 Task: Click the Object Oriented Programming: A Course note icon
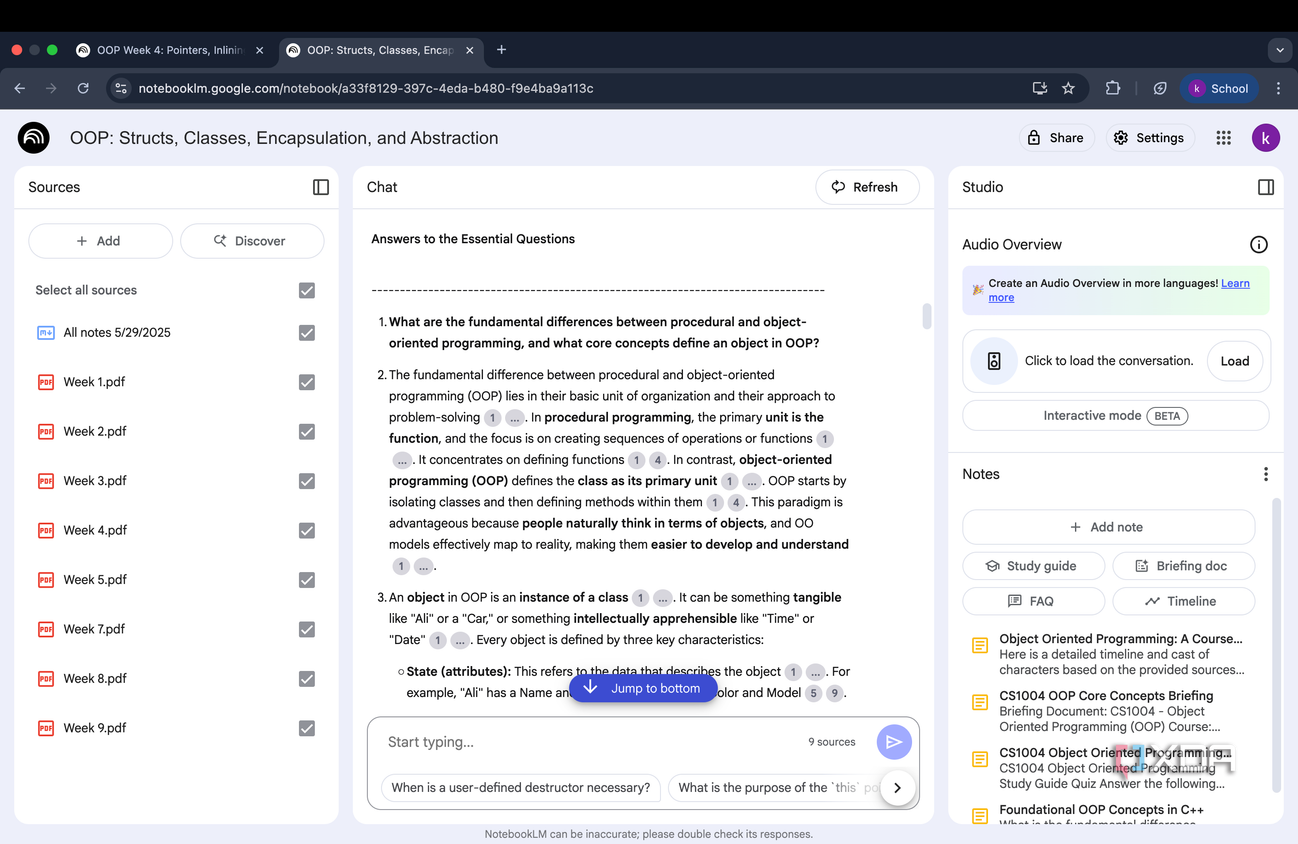[980, 646]
